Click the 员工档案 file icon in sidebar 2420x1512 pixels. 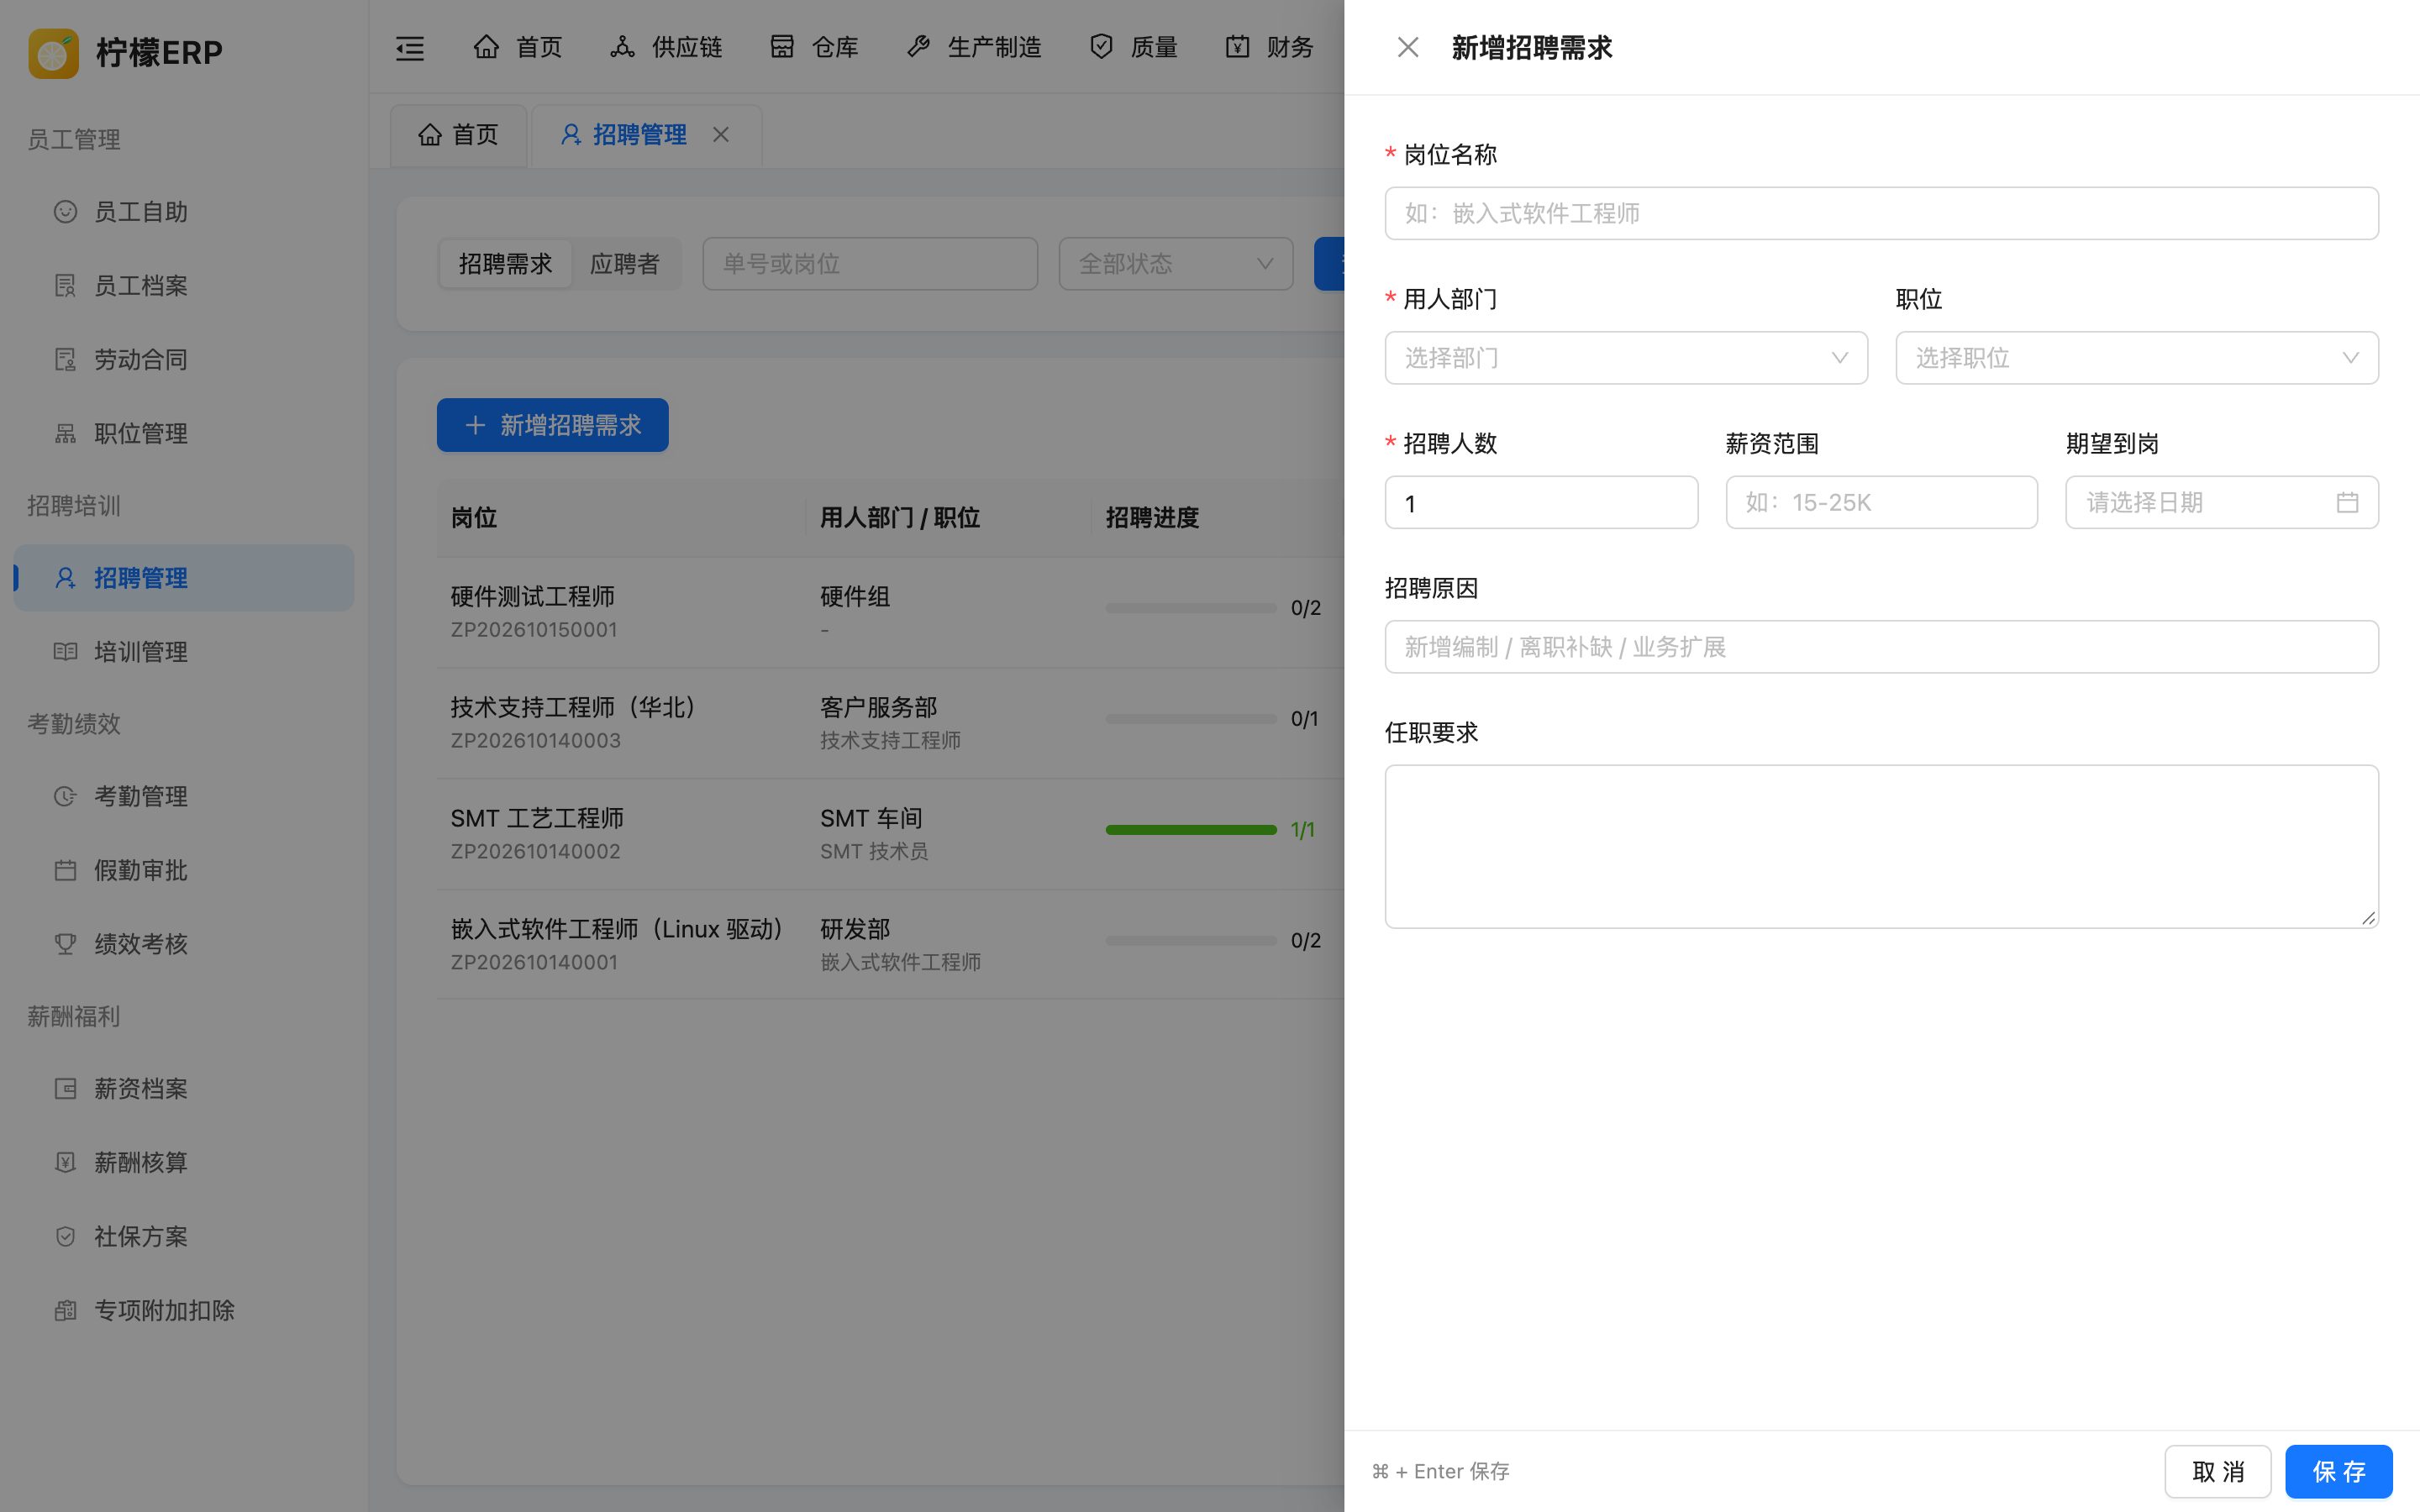coord(65,286)
